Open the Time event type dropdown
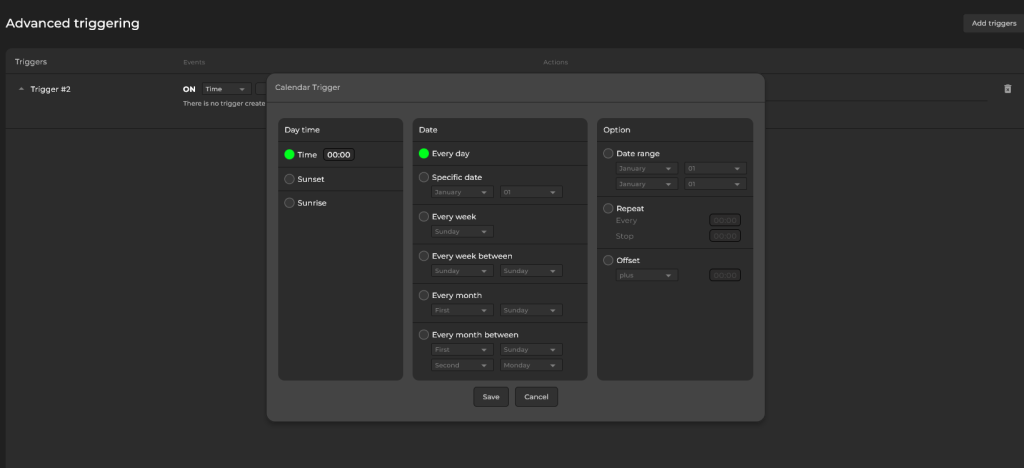 coord(225,89)
